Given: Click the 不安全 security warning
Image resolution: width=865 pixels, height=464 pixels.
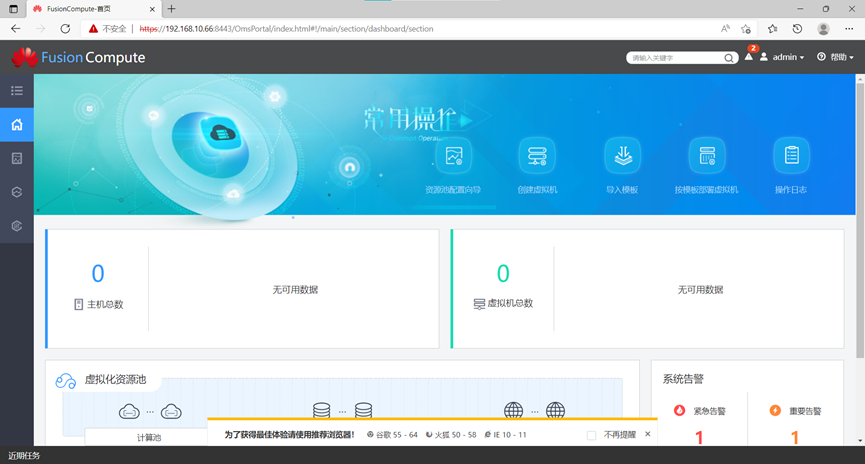Looking at the screenshot, I should pyautogui.click(x=108, y=29).
